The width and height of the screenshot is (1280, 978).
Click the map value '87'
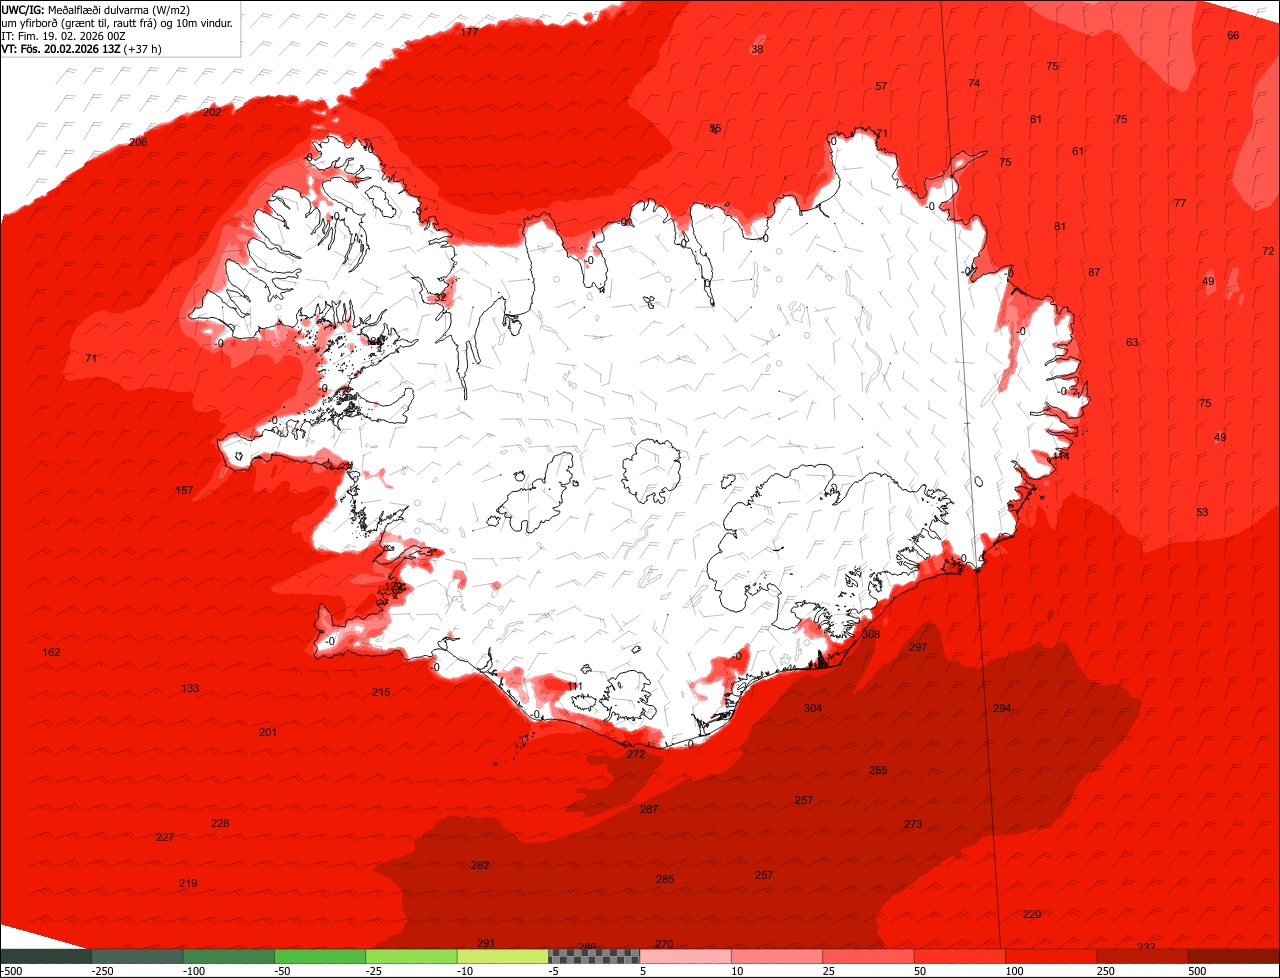1094,272
